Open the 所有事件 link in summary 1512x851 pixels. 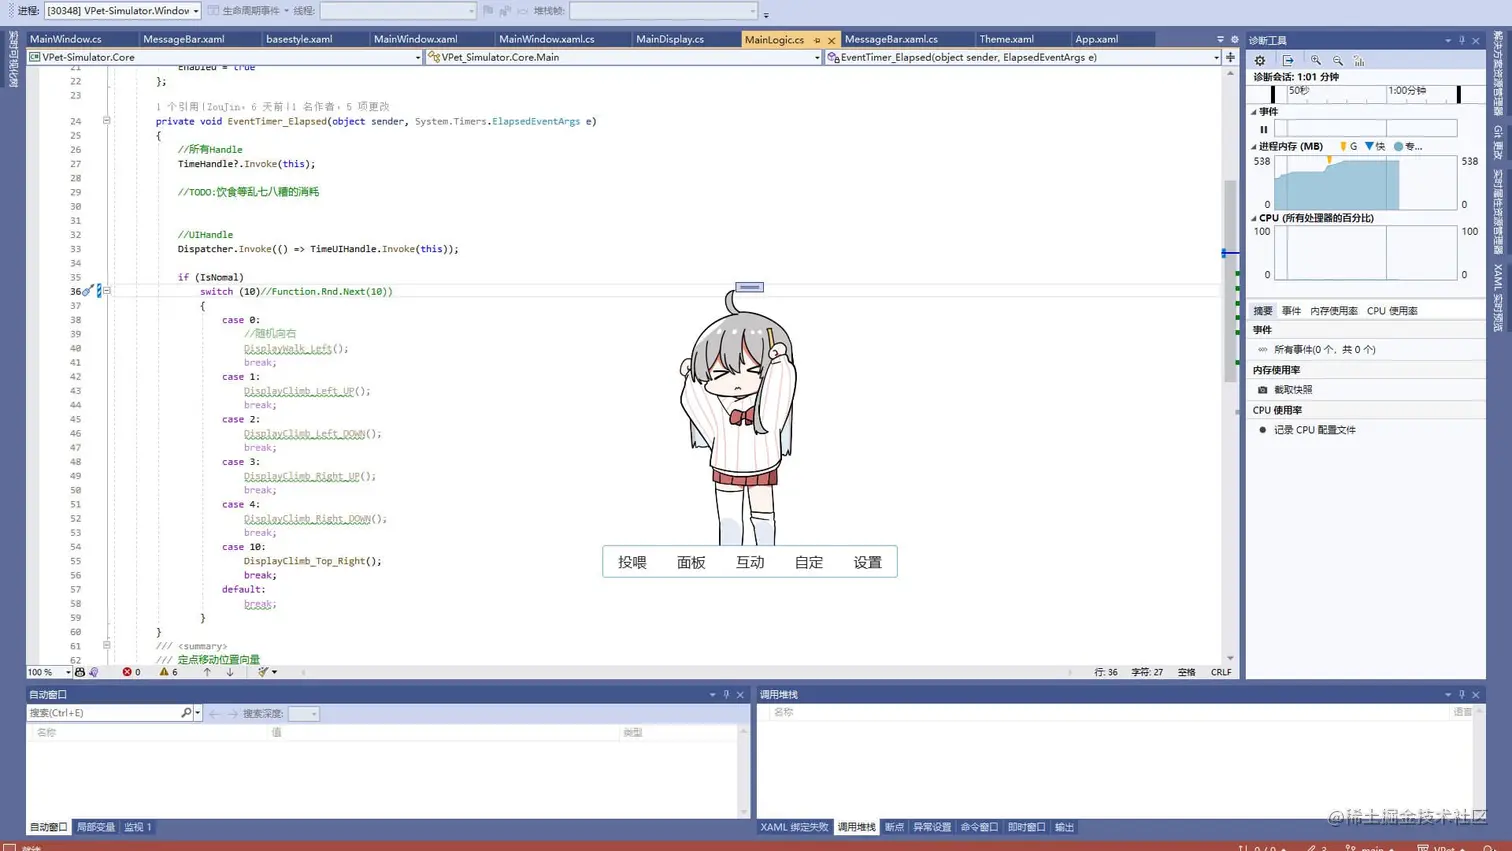click(x=1324, y=350)
